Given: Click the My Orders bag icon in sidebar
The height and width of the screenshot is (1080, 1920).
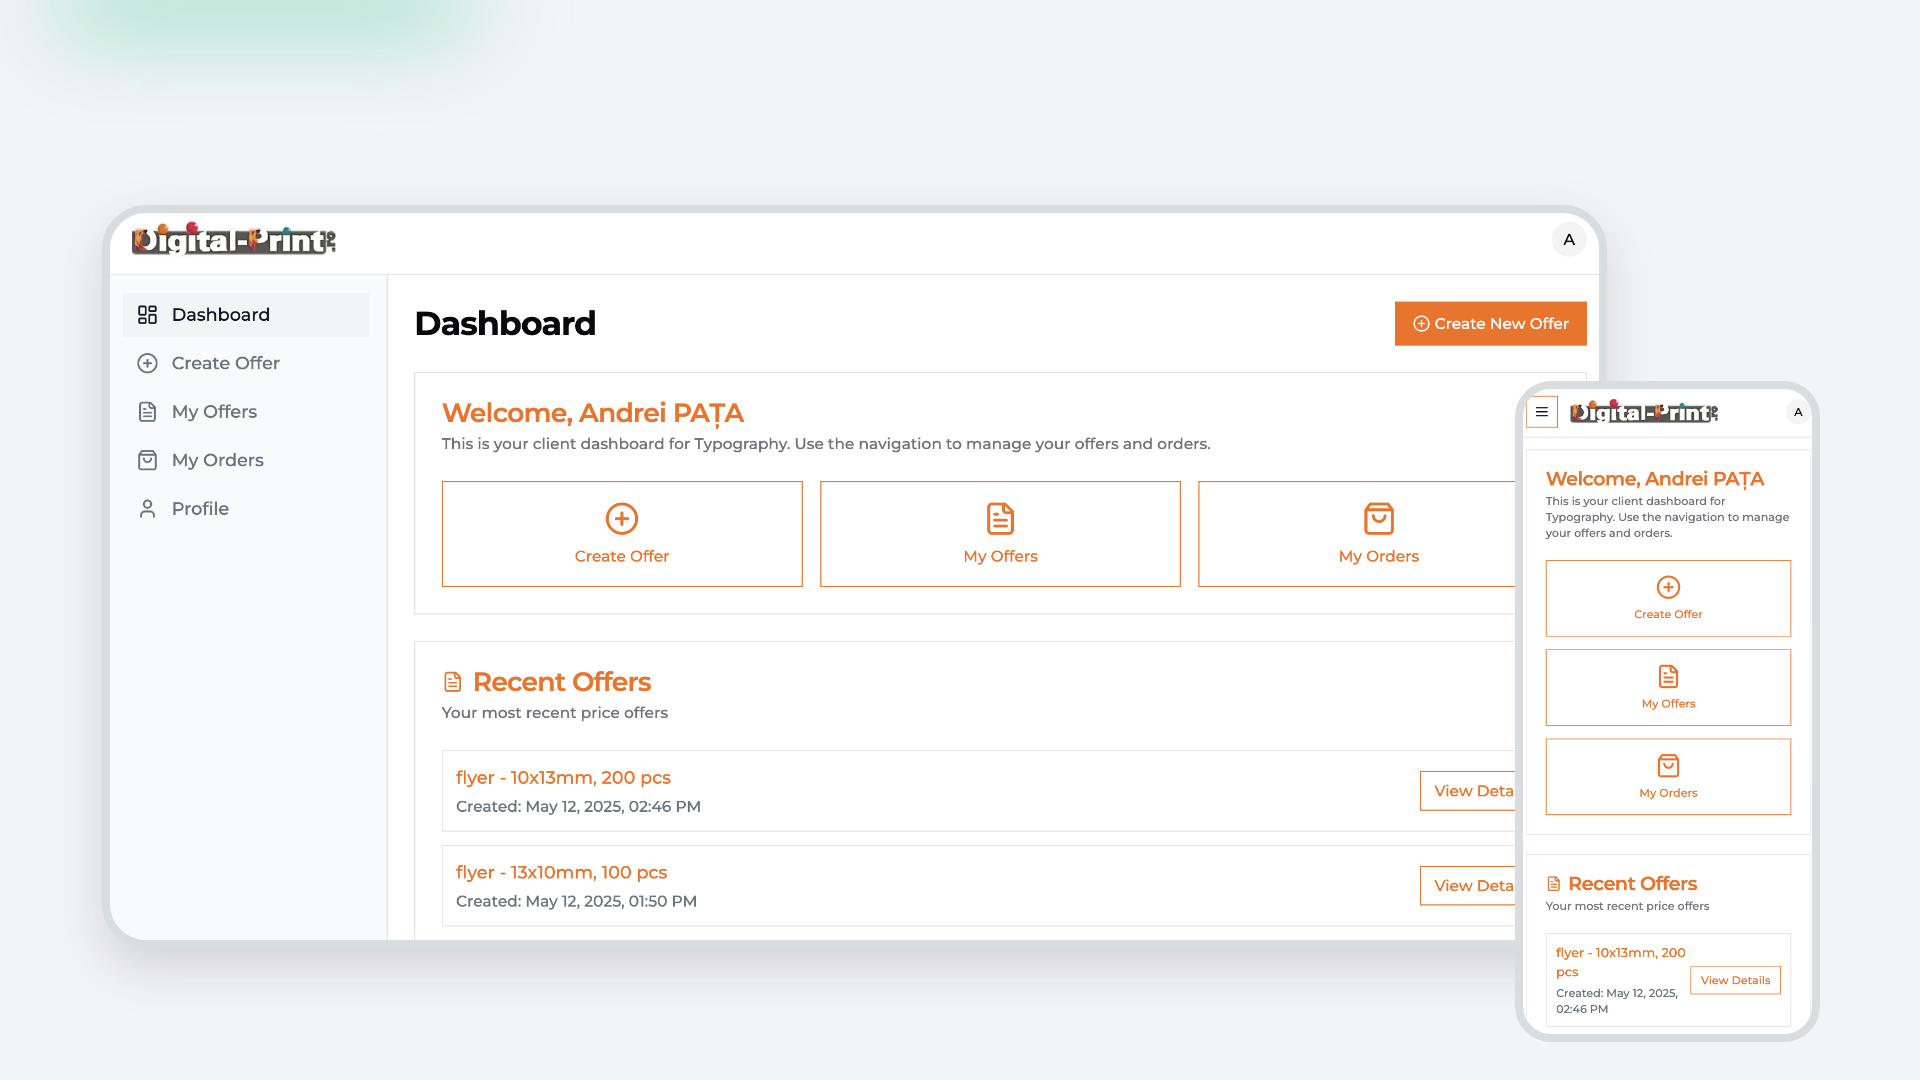Looking at the screenshot, I should pyautogui.click(x=147, y=460).
